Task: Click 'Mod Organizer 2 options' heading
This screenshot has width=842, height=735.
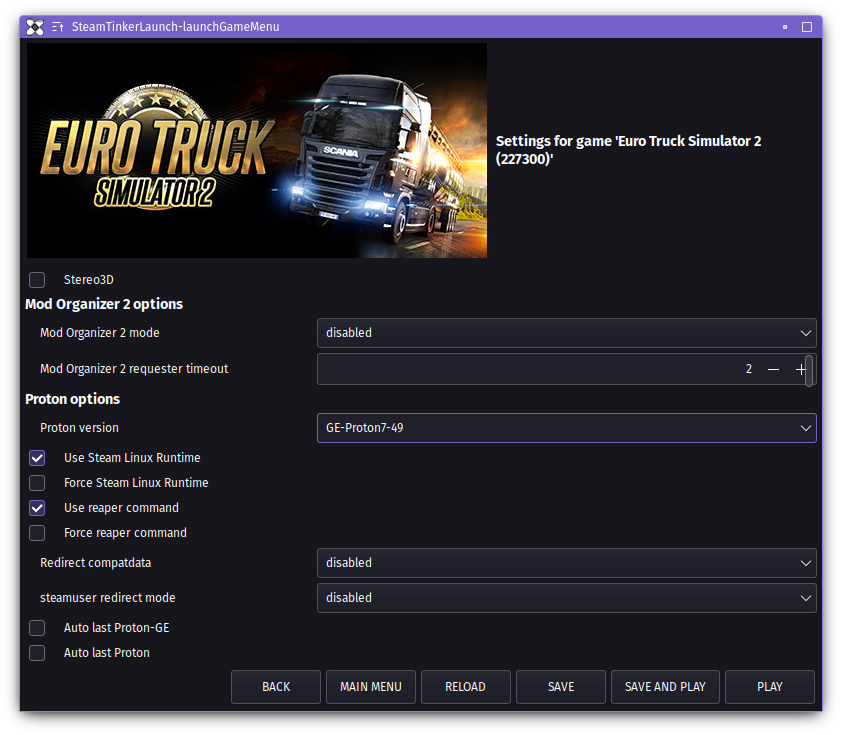Action: pos(104,304)
